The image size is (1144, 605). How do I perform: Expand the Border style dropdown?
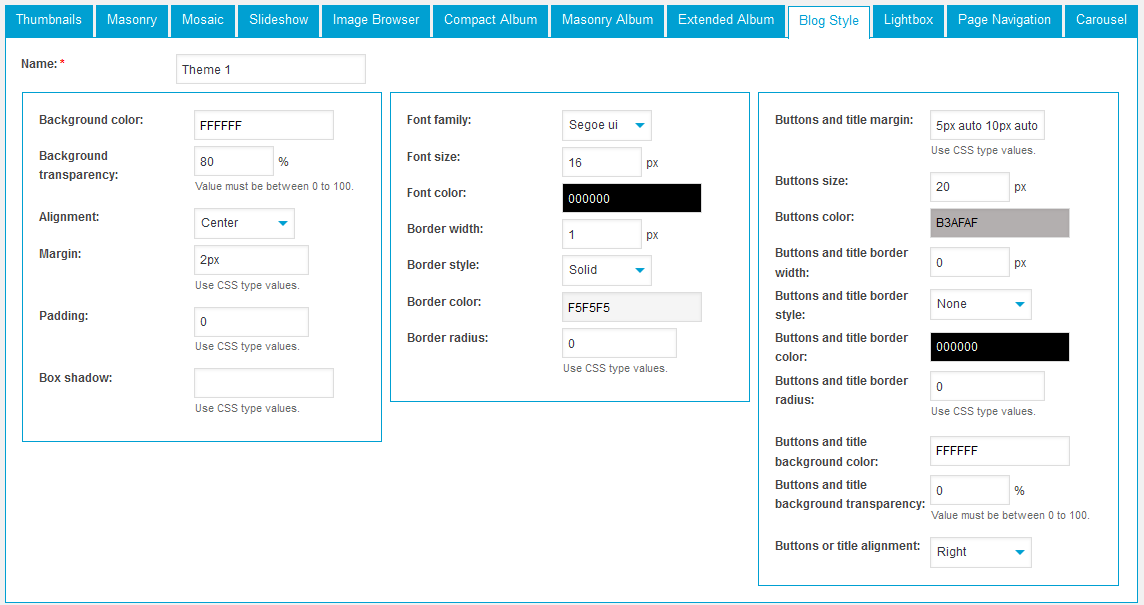point(606,270)
